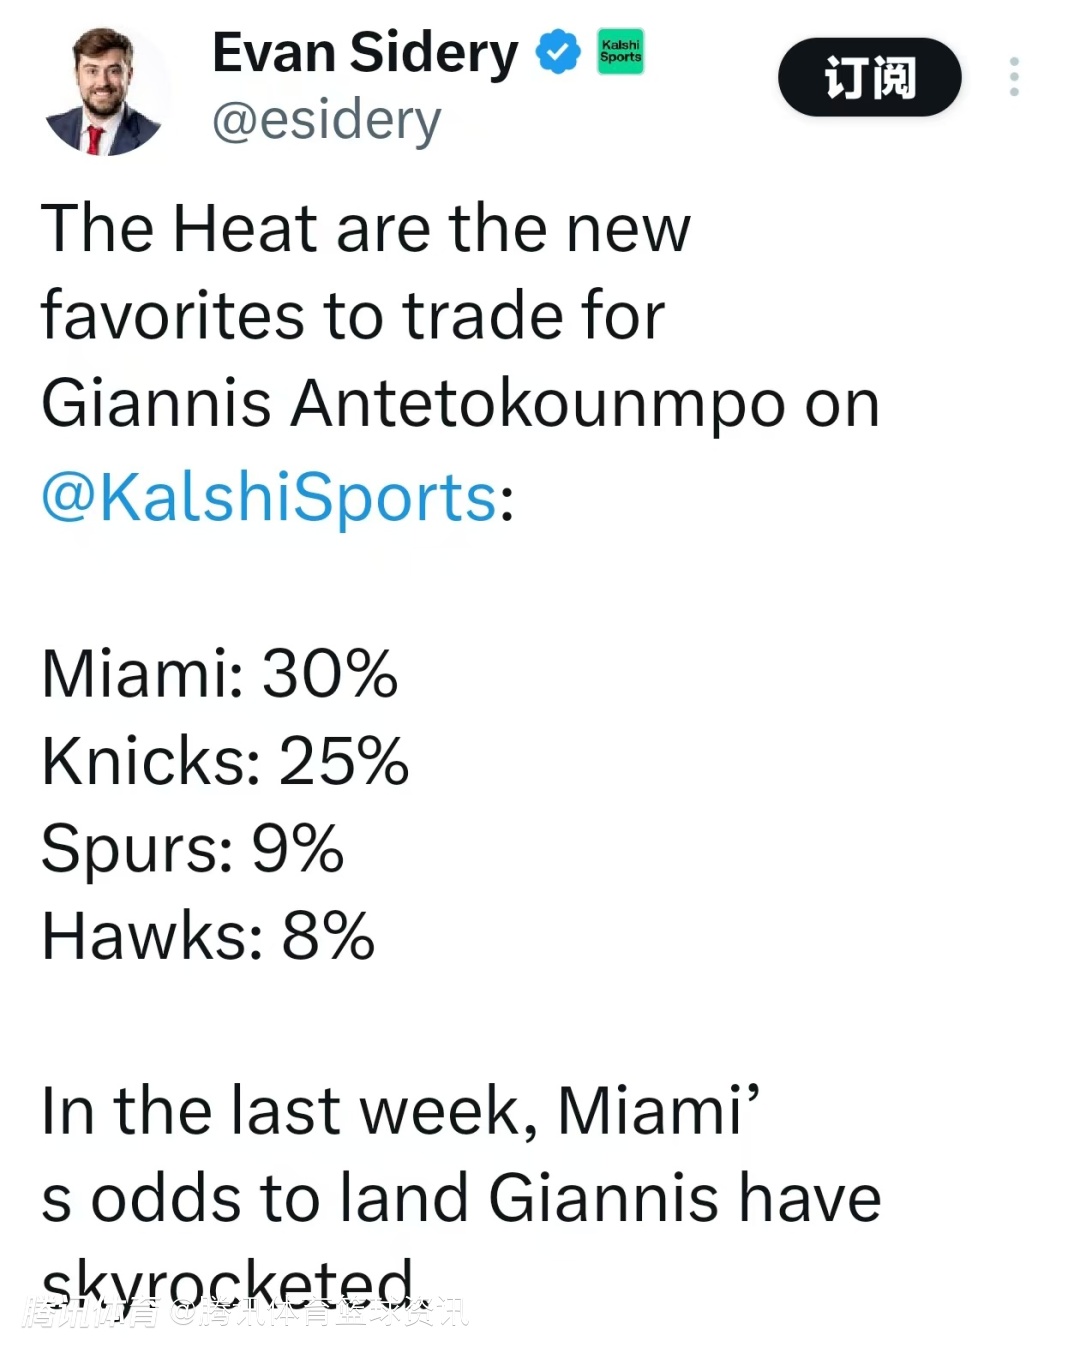Screen dimensions: 1080x1347
Task: Open the @KalshiSports mention link
Action: 268,498
